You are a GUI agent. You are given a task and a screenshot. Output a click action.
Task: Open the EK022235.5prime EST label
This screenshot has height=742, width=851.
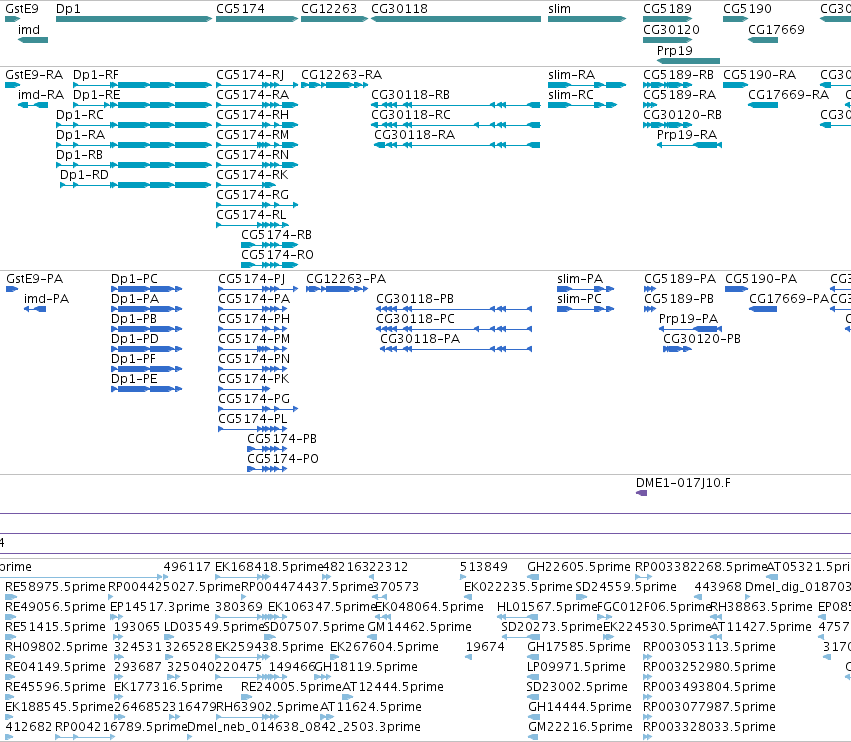click(x=518, y=587)
